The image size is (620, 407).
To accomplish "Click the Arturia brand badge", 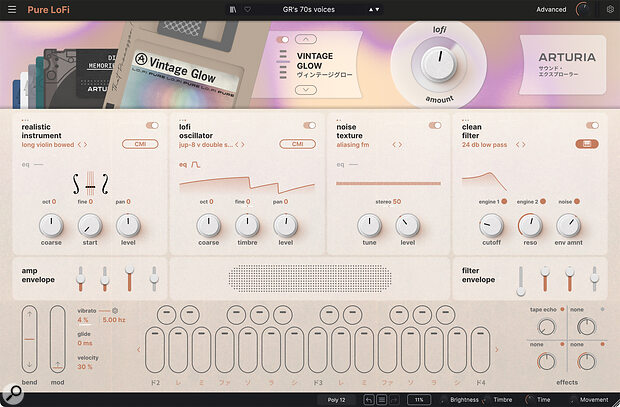I will (x=562, y=65).
